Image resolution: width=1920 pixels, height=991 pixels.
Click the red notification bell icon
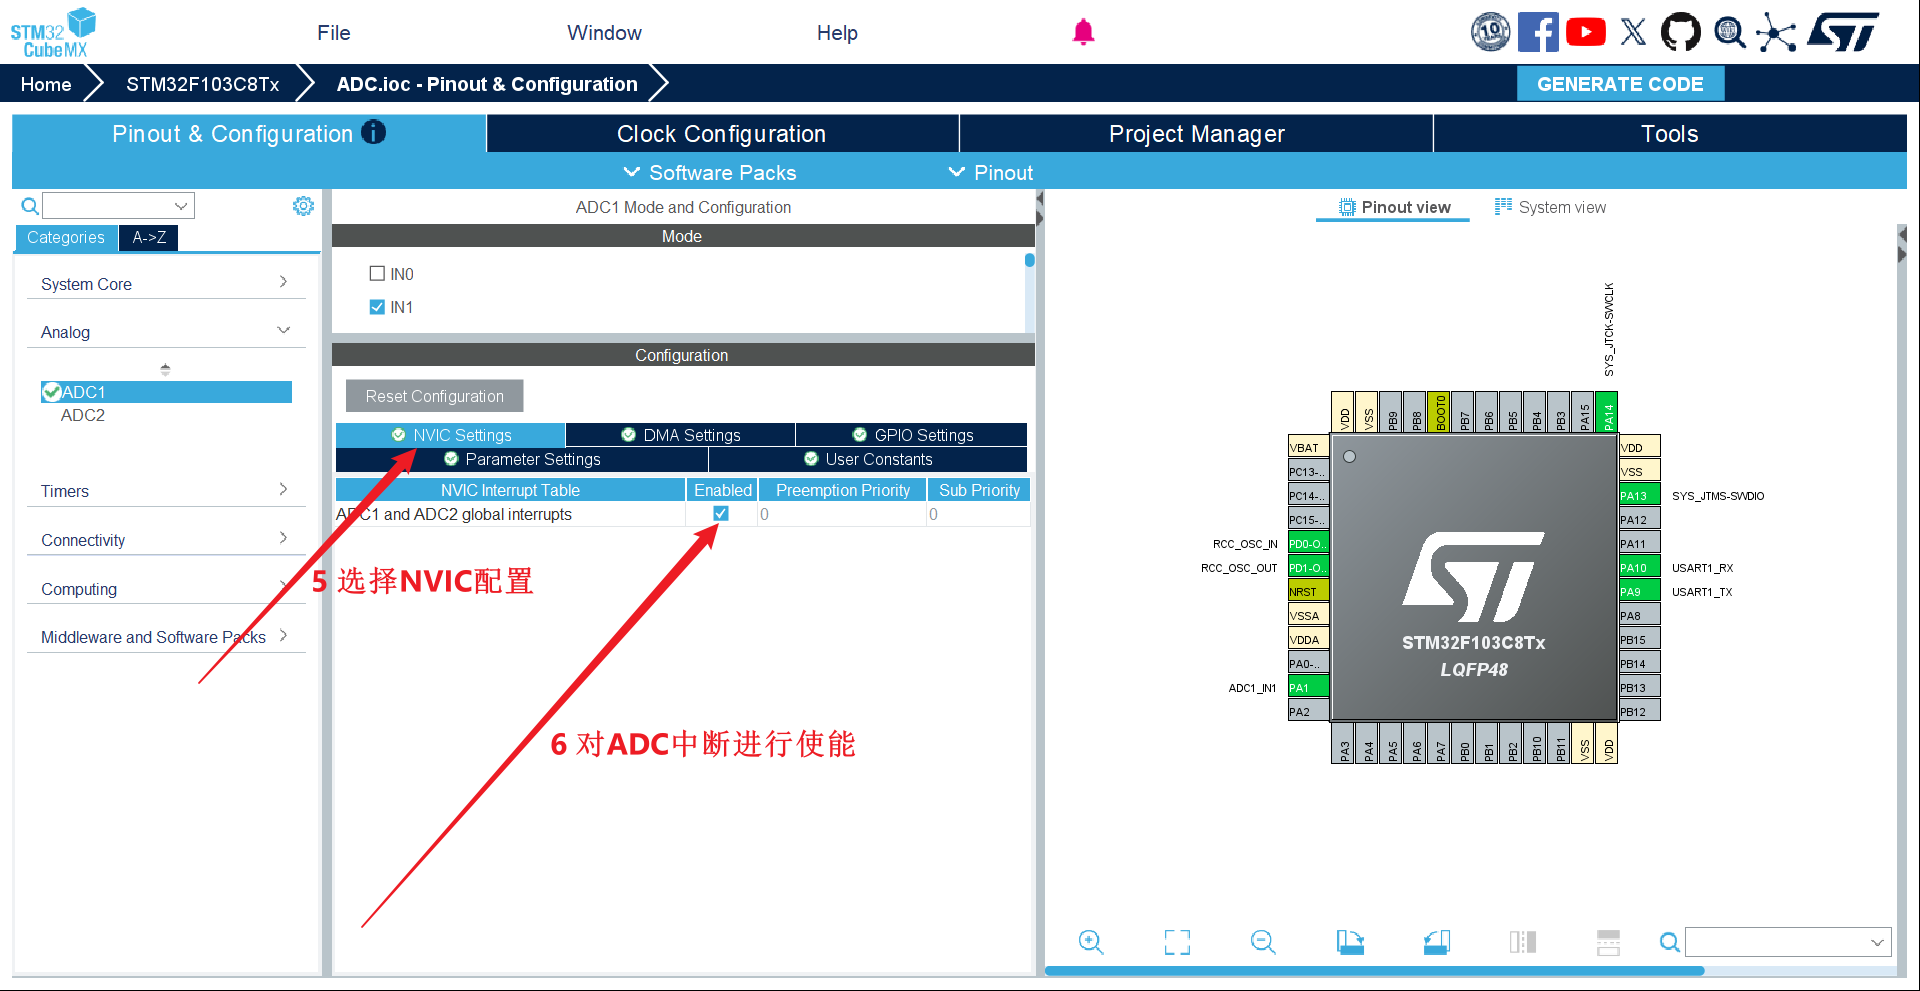(x=1083, y=32)
